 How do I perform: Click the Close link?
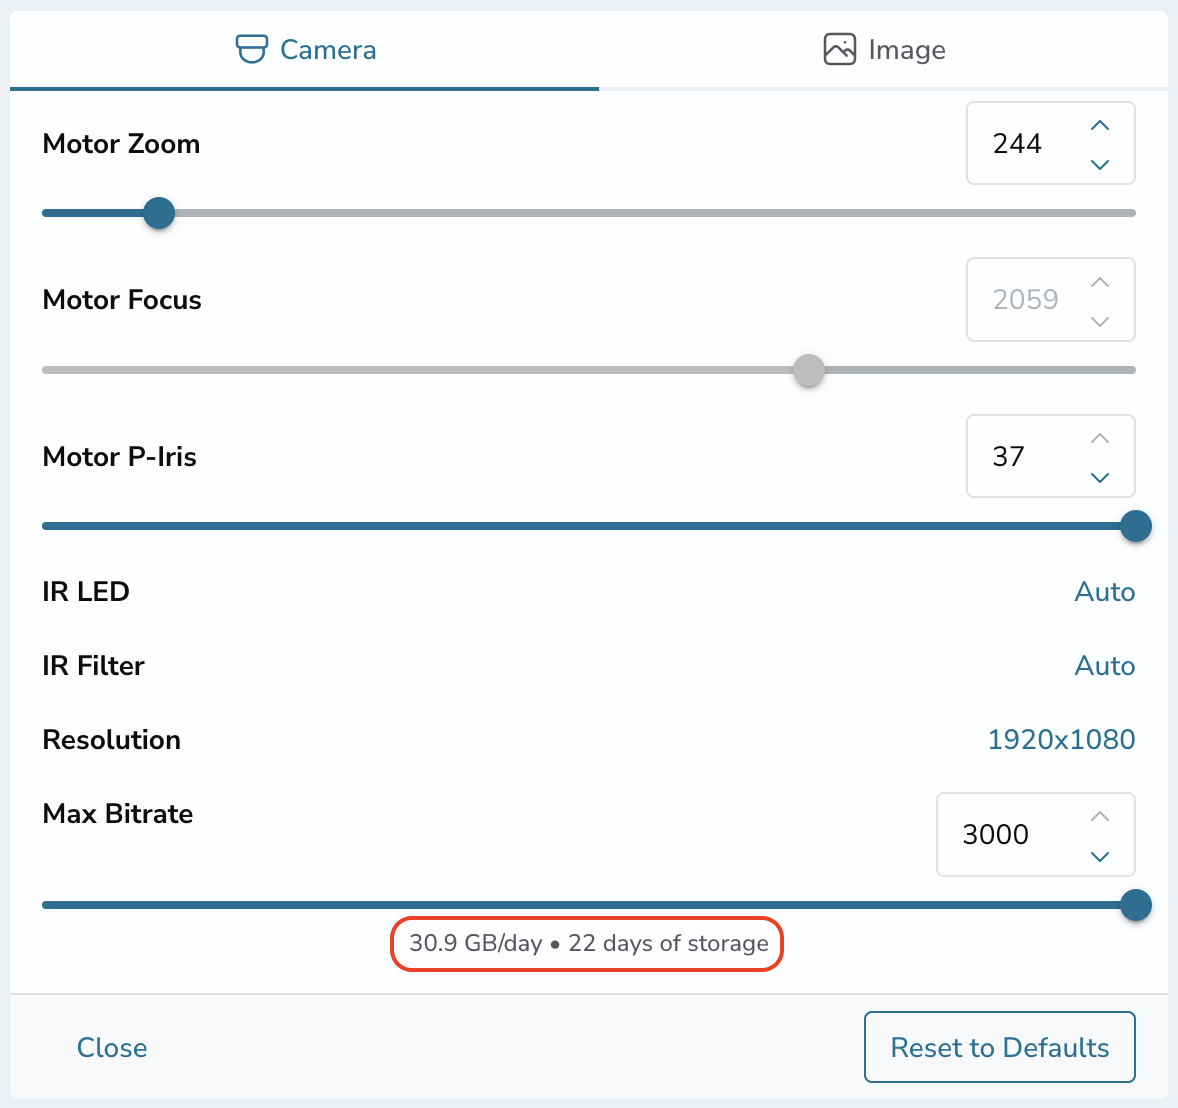(112, 1048)
